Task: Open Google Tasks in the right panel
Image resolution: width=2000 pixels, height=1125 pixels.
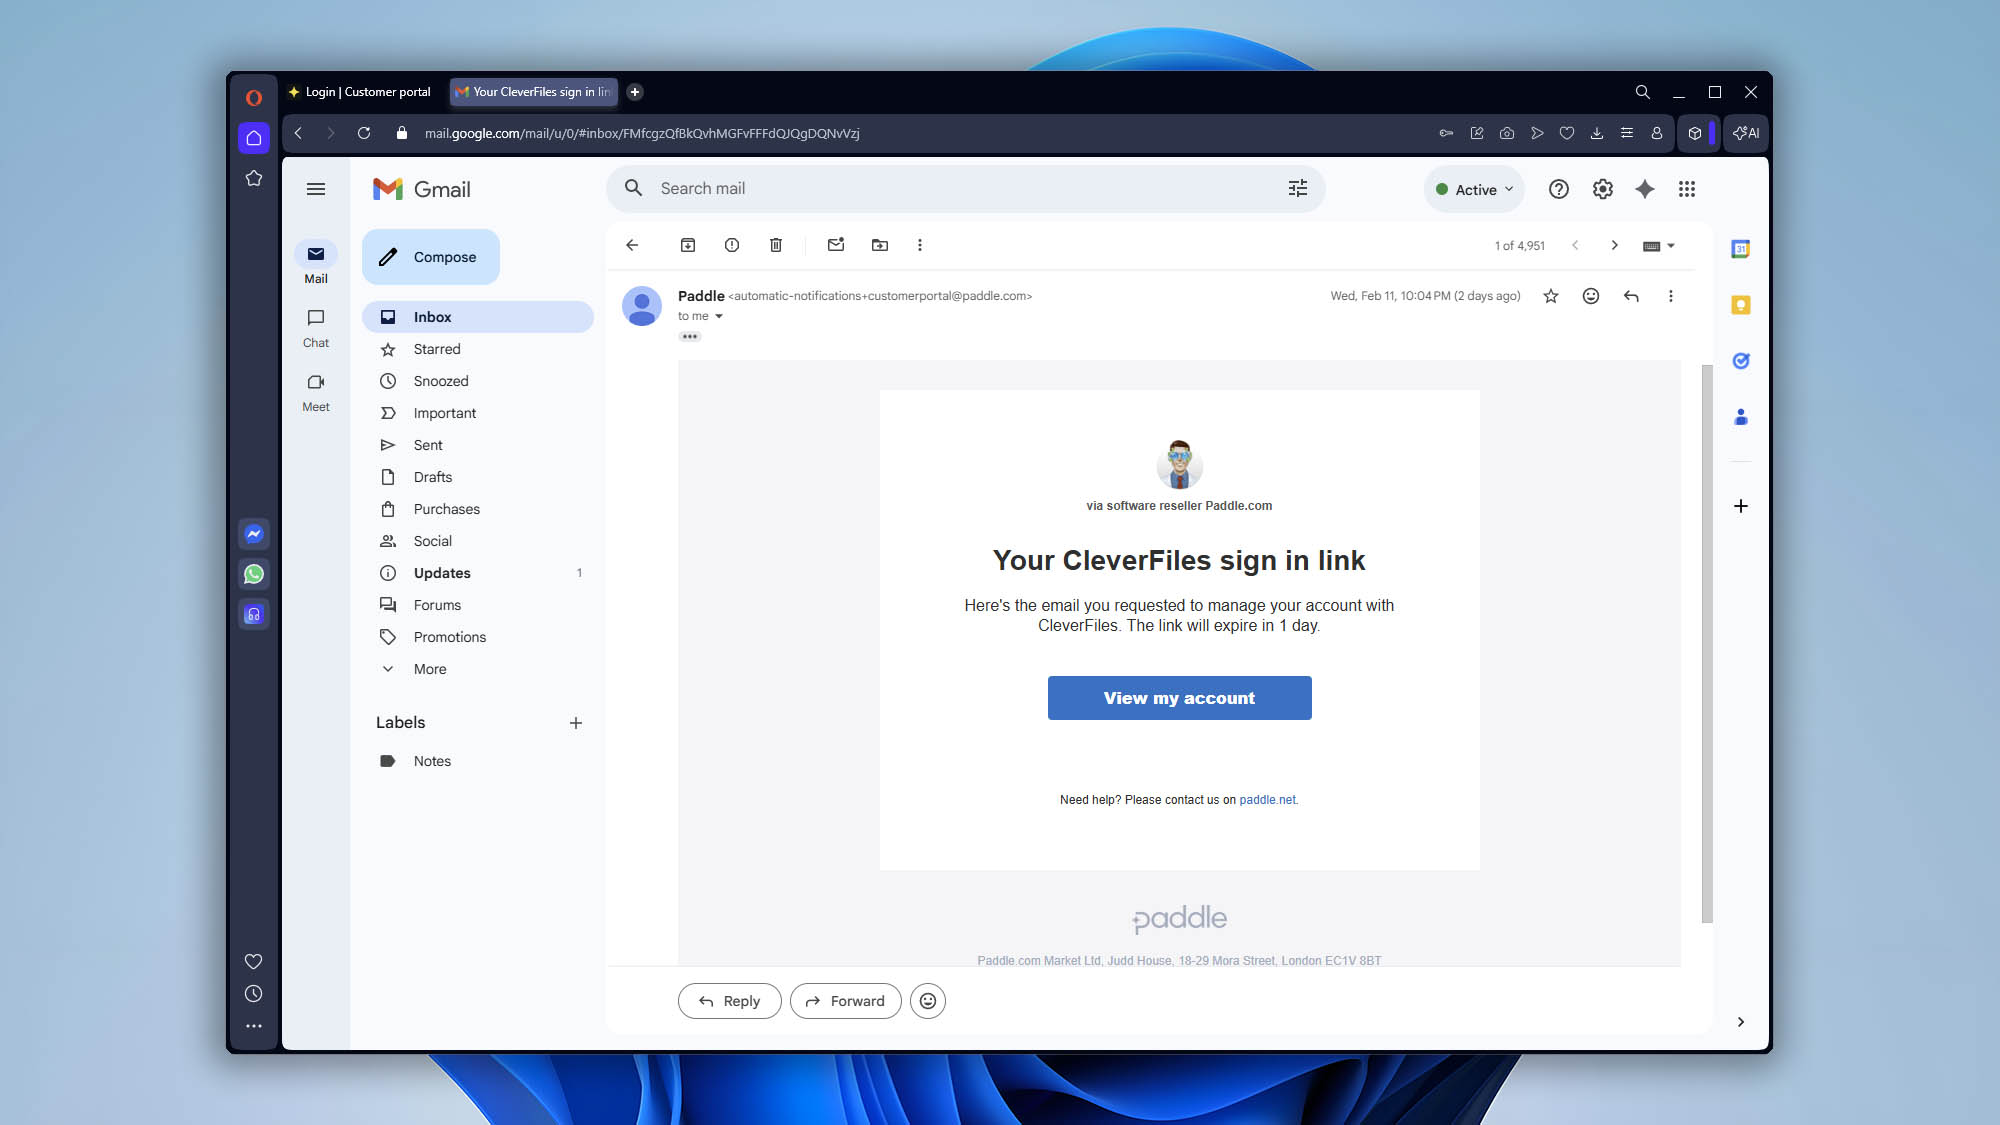Action: [1740, 361]
